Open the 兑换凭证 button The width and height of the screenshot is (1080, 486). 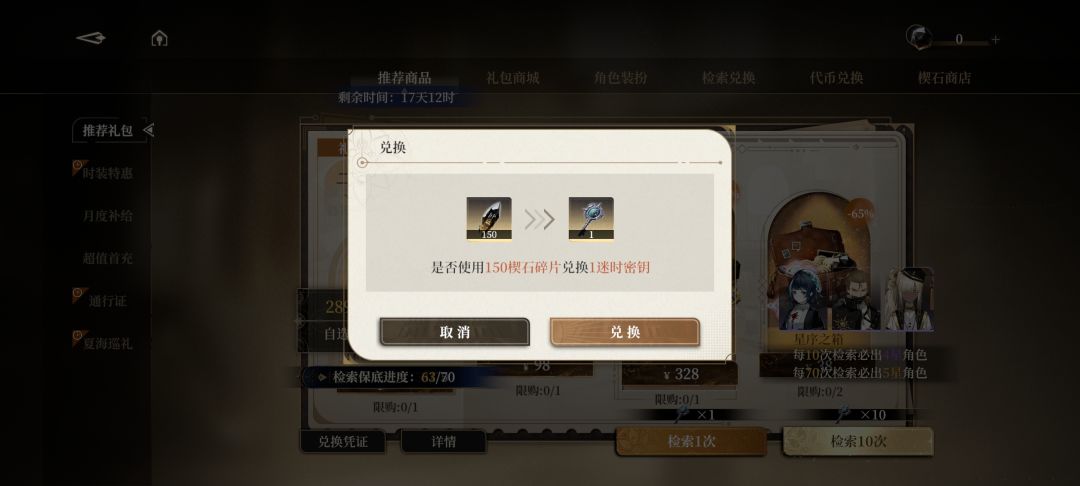(x=342, y=441)
